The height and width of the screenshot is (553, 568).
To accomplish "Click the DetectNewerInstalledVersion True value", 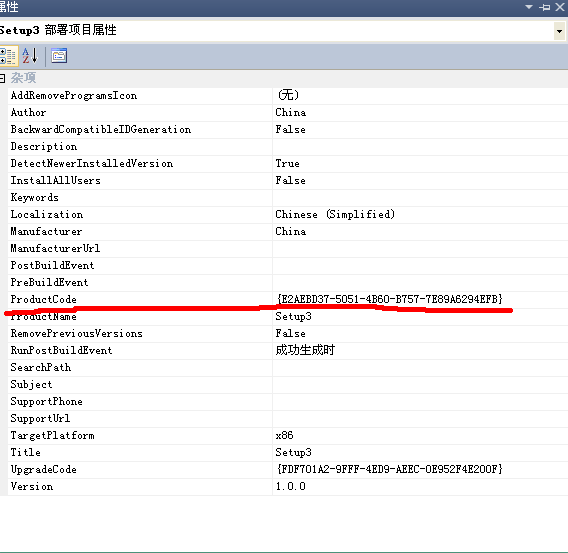I will [x=288, y=164].
